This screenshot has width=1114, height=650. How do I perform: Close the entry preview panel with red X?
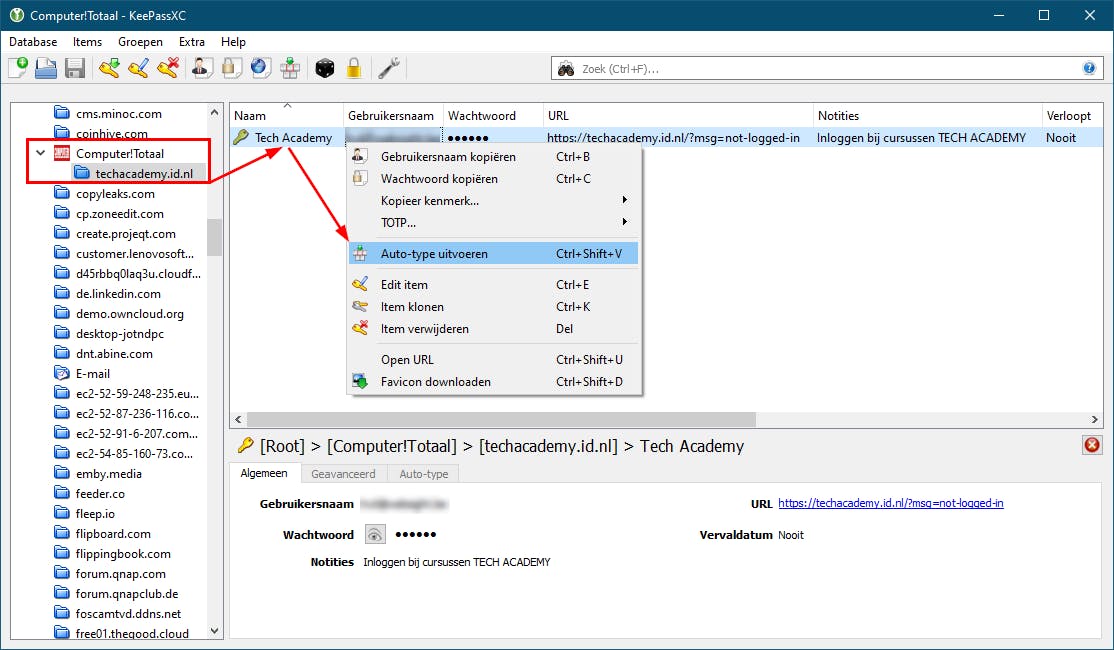click(x=1092, y=445)
